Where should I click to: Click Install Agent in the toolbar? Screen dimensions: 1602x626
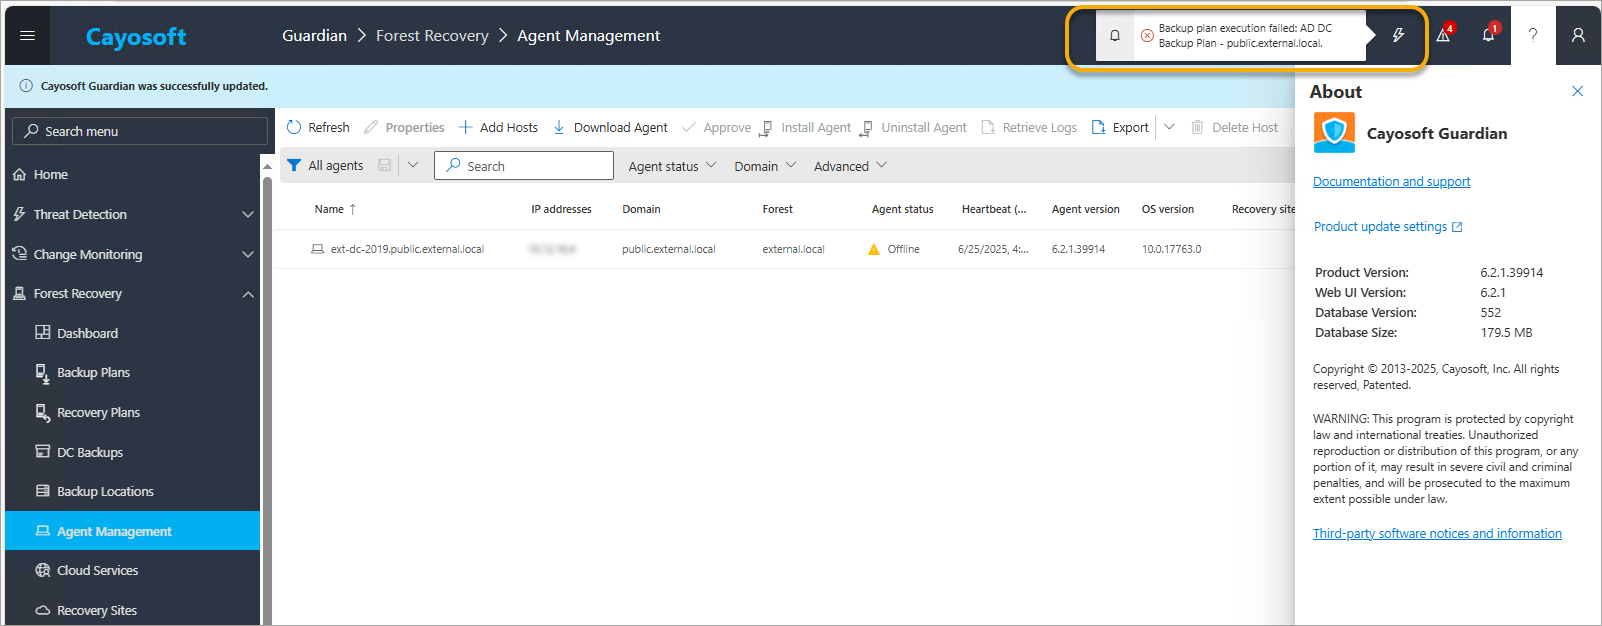point(805,128)
